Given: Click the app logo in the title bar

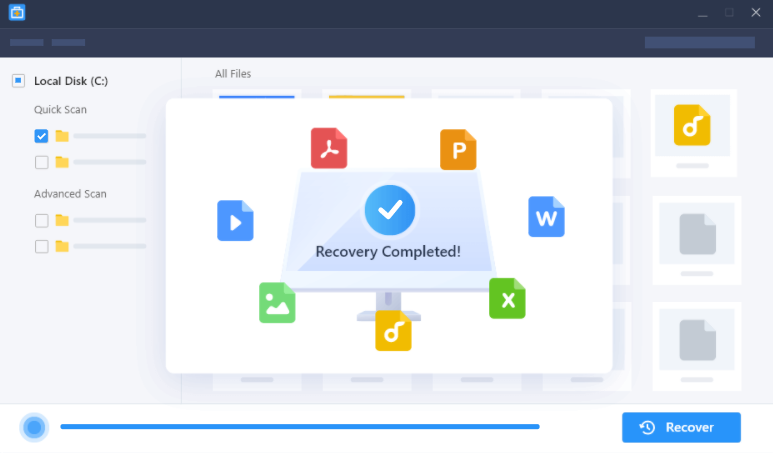Looking at the screenshot, I should point(17,13).
